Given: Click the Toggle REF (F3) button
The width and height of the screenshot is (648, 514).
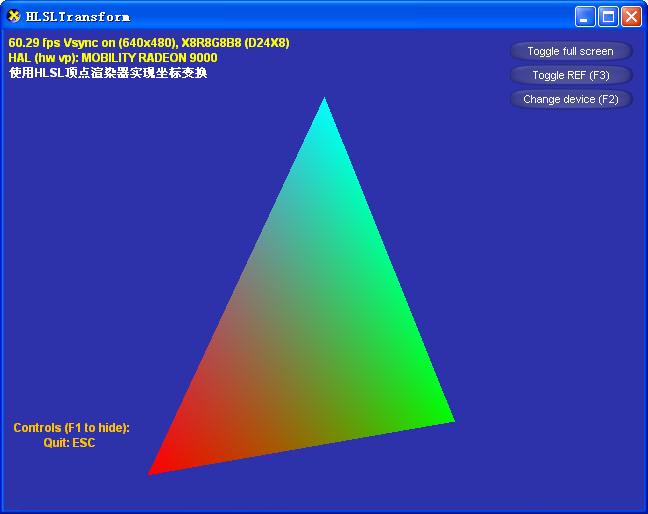Looking at the screenshot, I should (571, 75).
